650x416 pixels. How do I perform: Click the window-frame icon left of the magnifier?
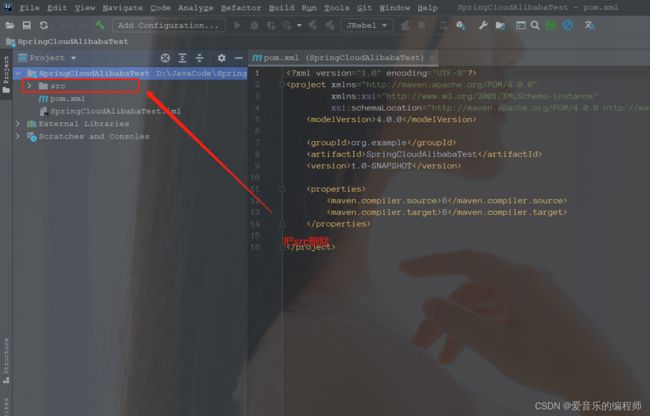coord(520,25)
